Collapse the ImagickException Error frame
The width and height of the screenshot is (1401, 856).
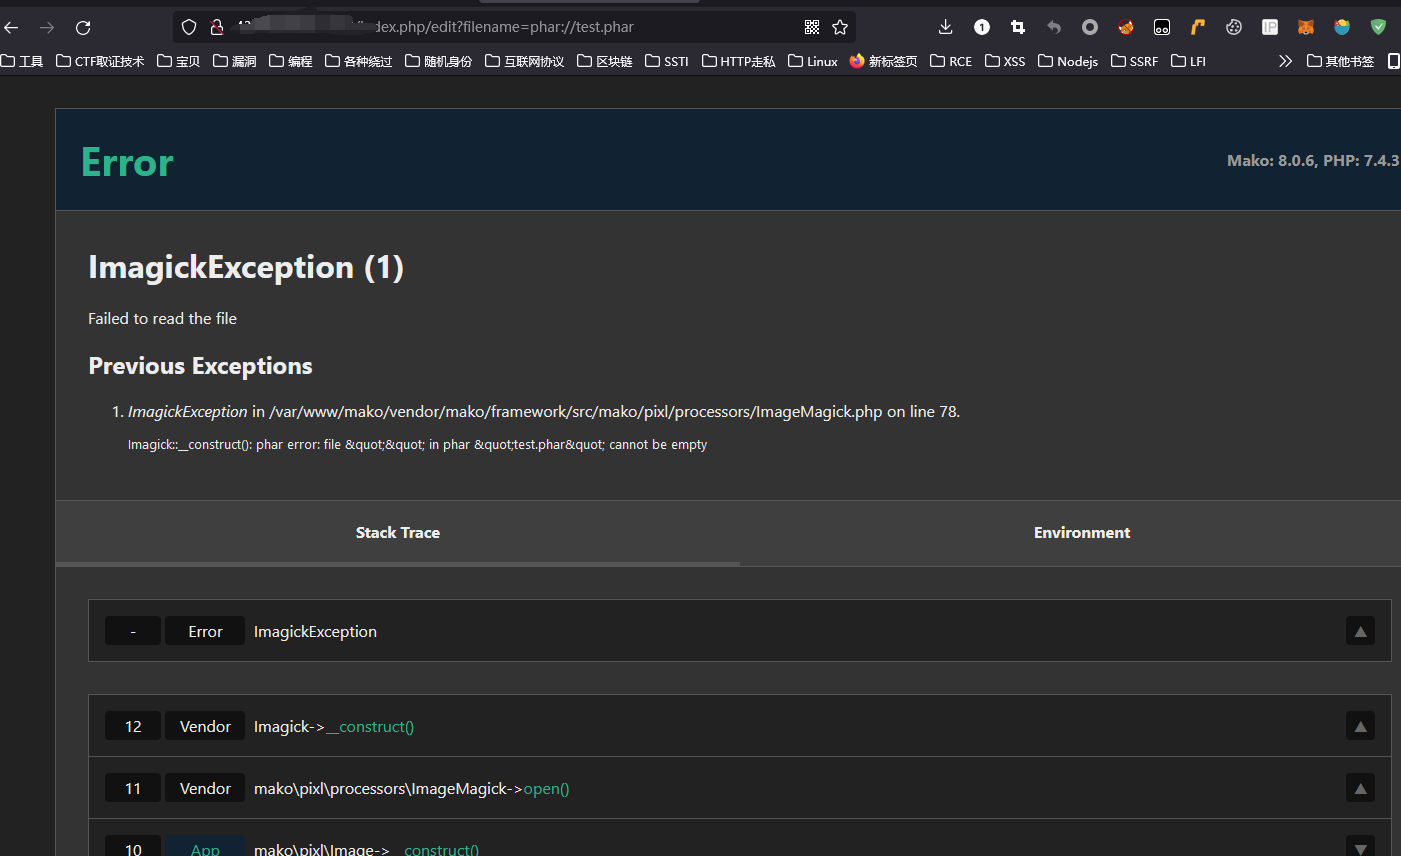1360,631
